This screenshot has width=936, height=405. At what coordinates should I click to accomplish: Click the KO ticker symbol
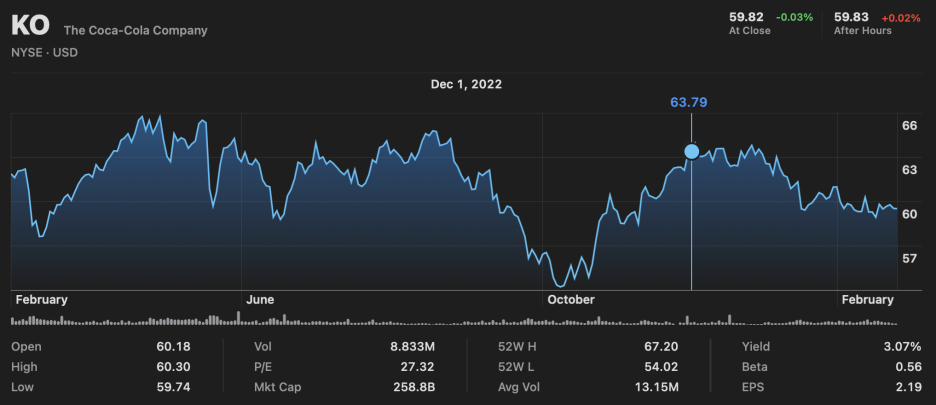[30, 27]
